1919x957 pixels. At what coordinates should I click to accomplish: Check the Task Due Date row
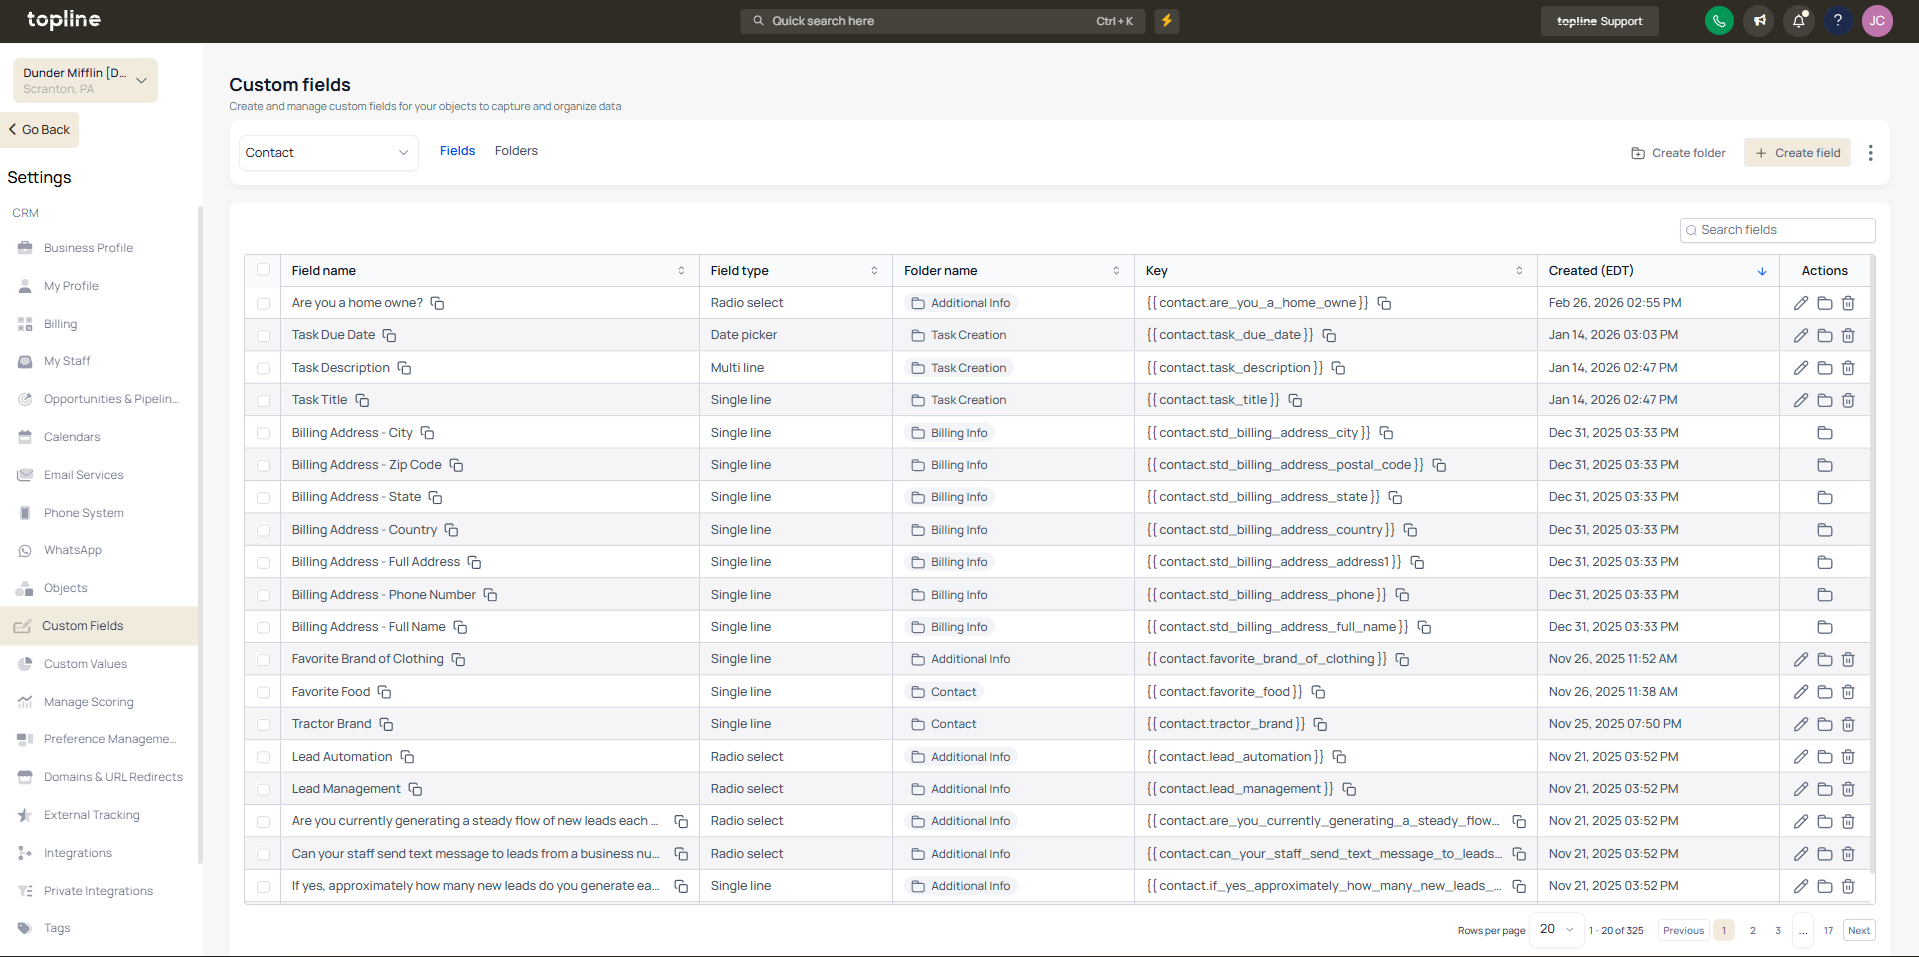click(263, 336)
